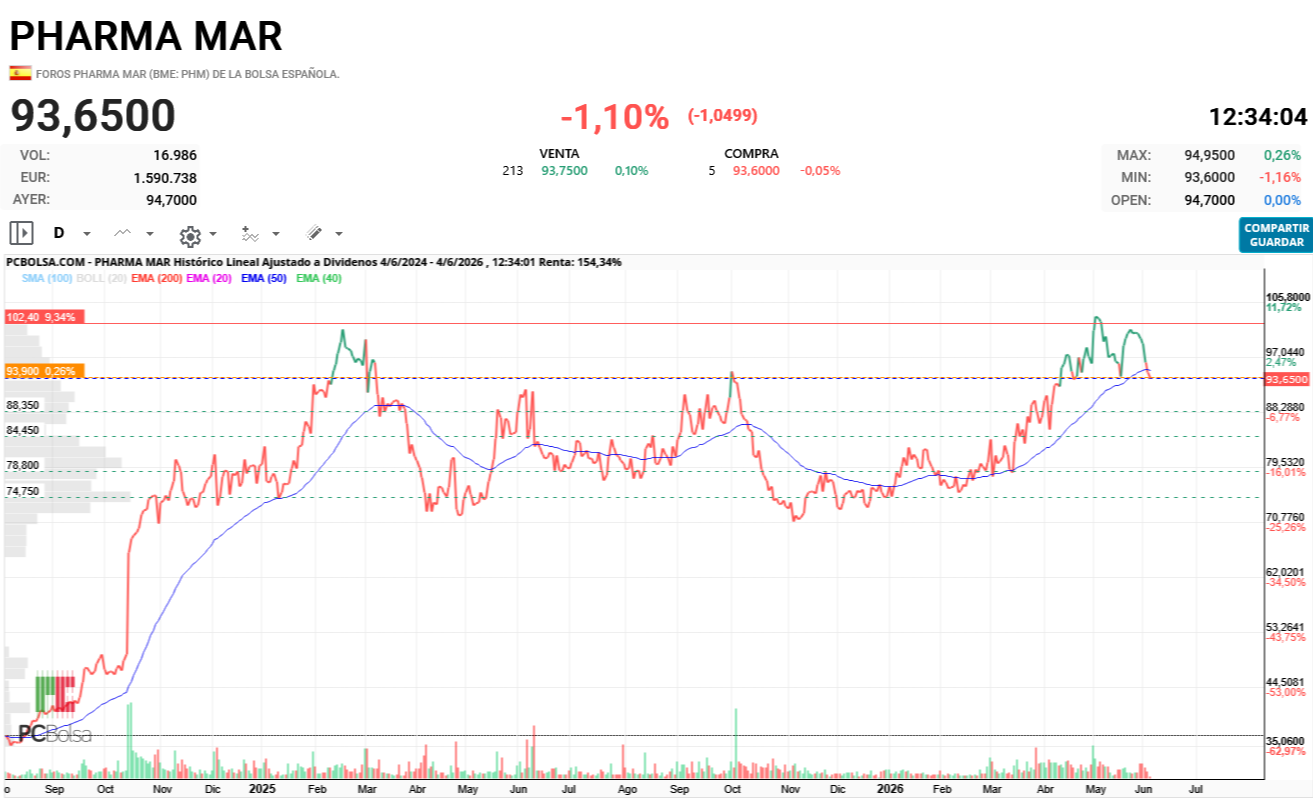Click the 88,350 support level label
Image resolution: width=1313 pixels, height=798 pixels.
pyautogui.click(x=22, y=405)
